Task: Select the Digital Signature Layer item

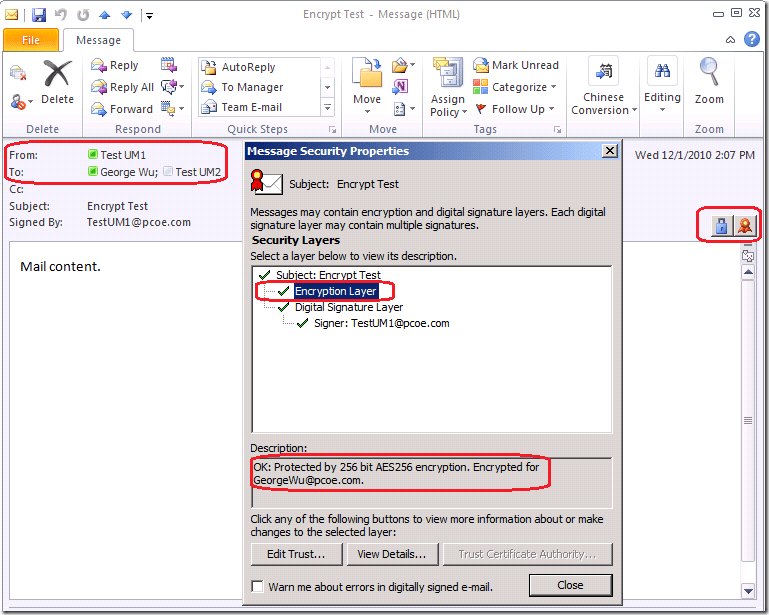Action: click(349, 308)
